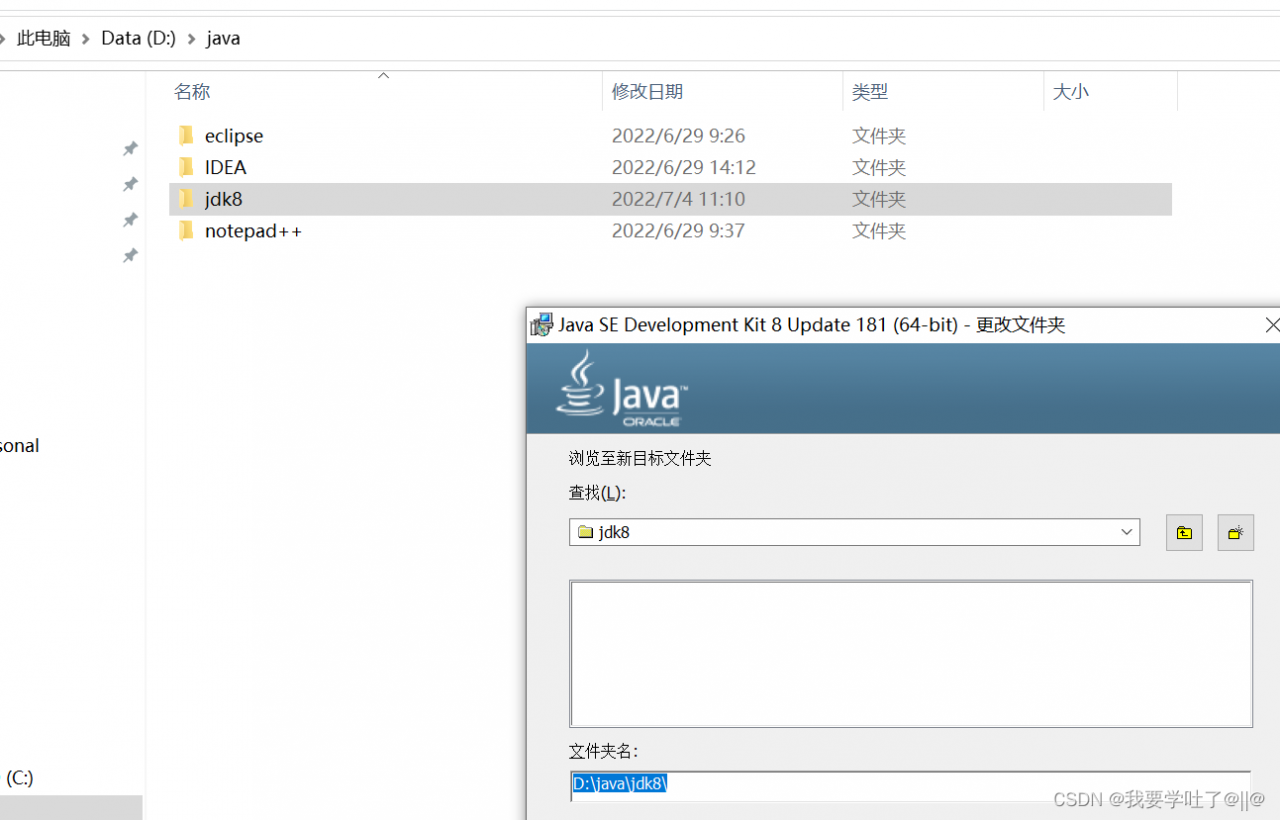Click the date 2022/7/4 11:10
Screen dimensions: 1280x820
tap(679, 199)
